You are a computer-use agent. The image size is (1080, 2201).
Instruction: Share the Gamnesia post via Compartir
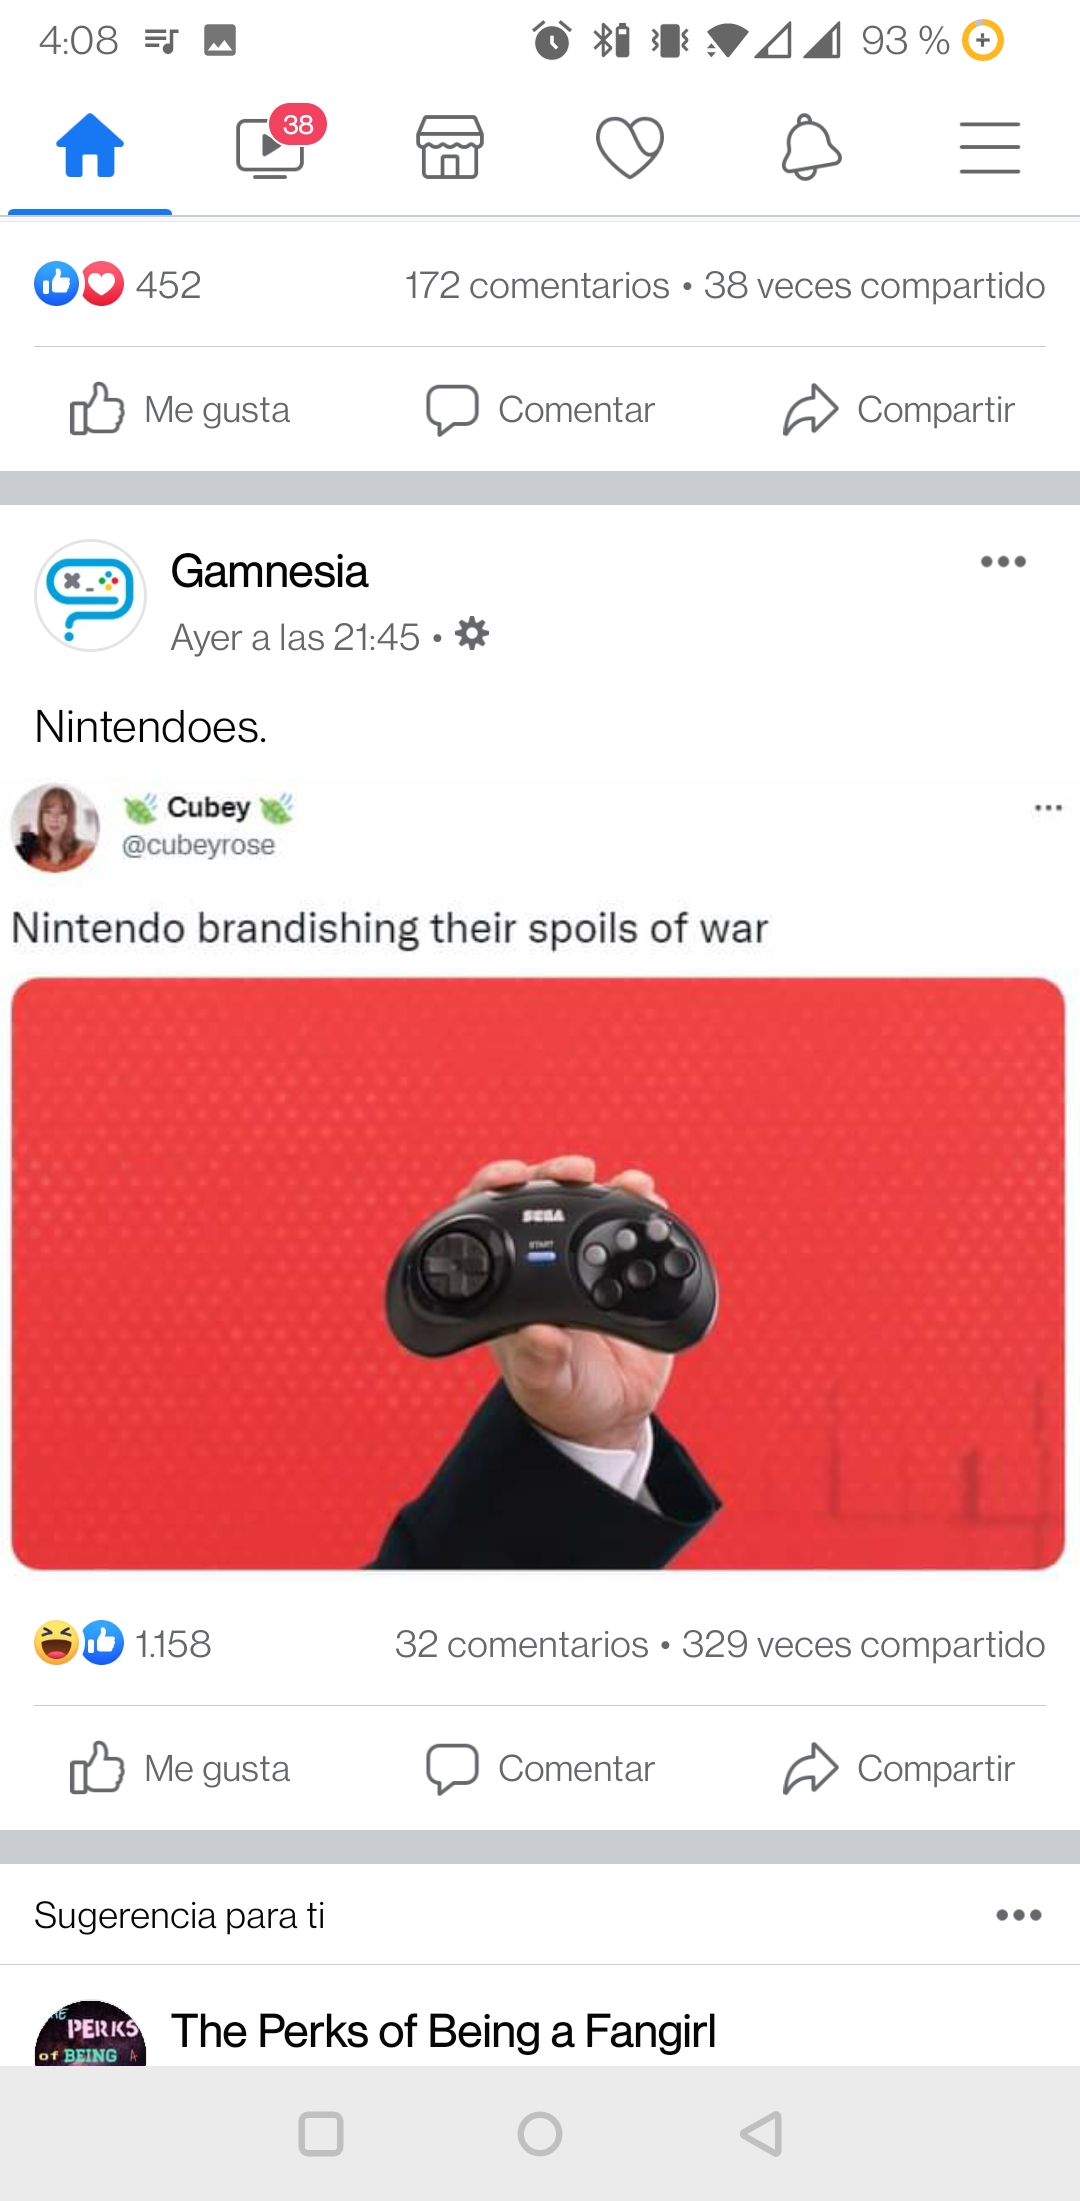tap(899, 1769)
